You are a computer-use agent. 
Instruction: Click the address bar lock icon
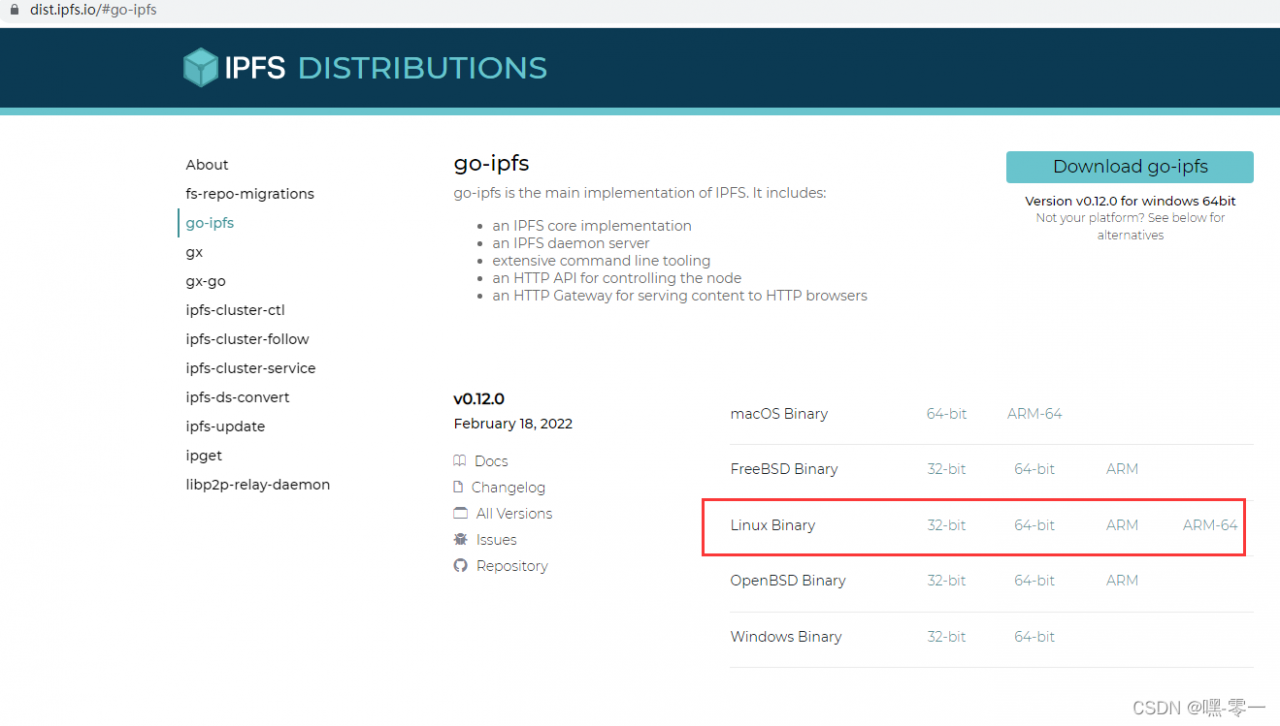[13, 10]
